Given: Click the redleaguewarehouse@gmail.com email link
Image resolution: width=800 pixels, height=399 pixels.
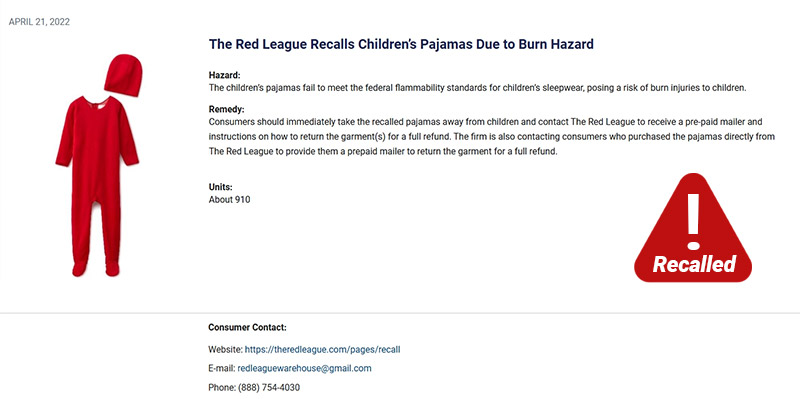Looking at the screenshot, I should pyautogui.click(x=304, y=368).
